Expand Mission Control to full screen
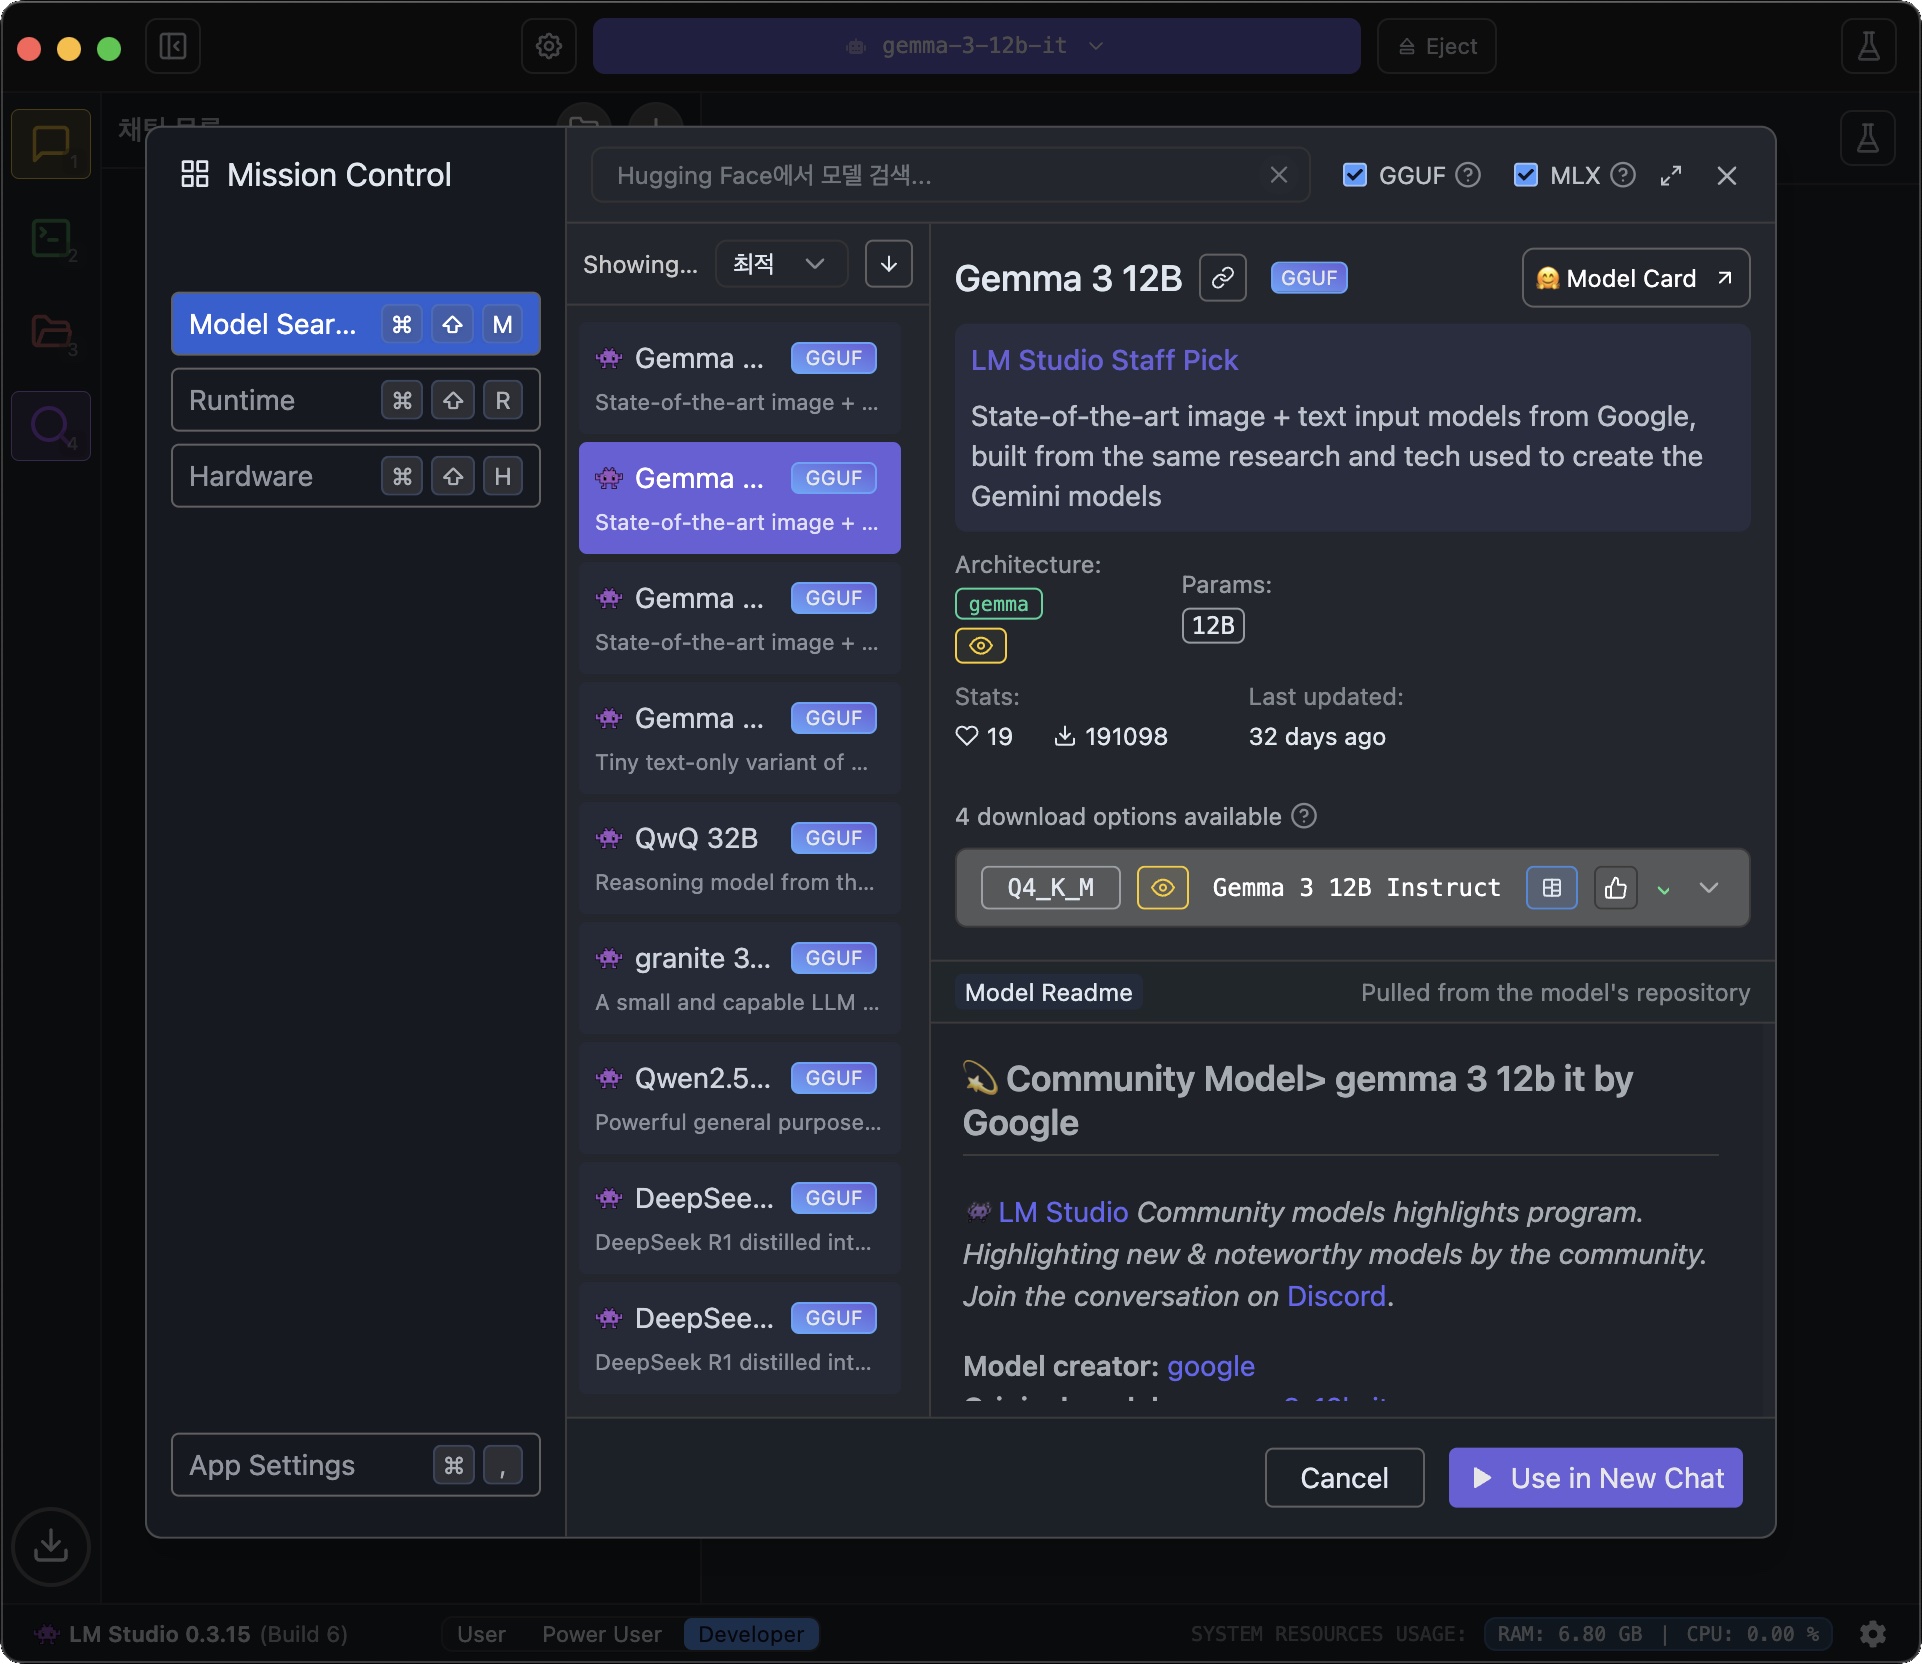 pos(1671,175)
